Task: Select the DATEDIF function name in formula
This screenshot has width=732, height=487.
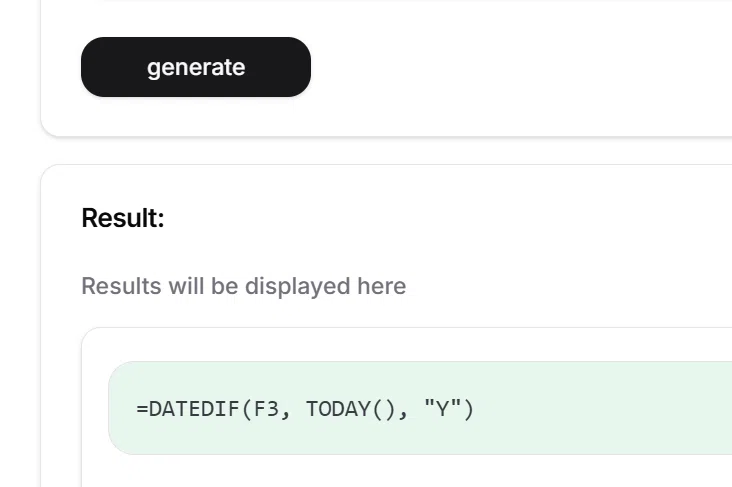Action: tap(194, 409)
